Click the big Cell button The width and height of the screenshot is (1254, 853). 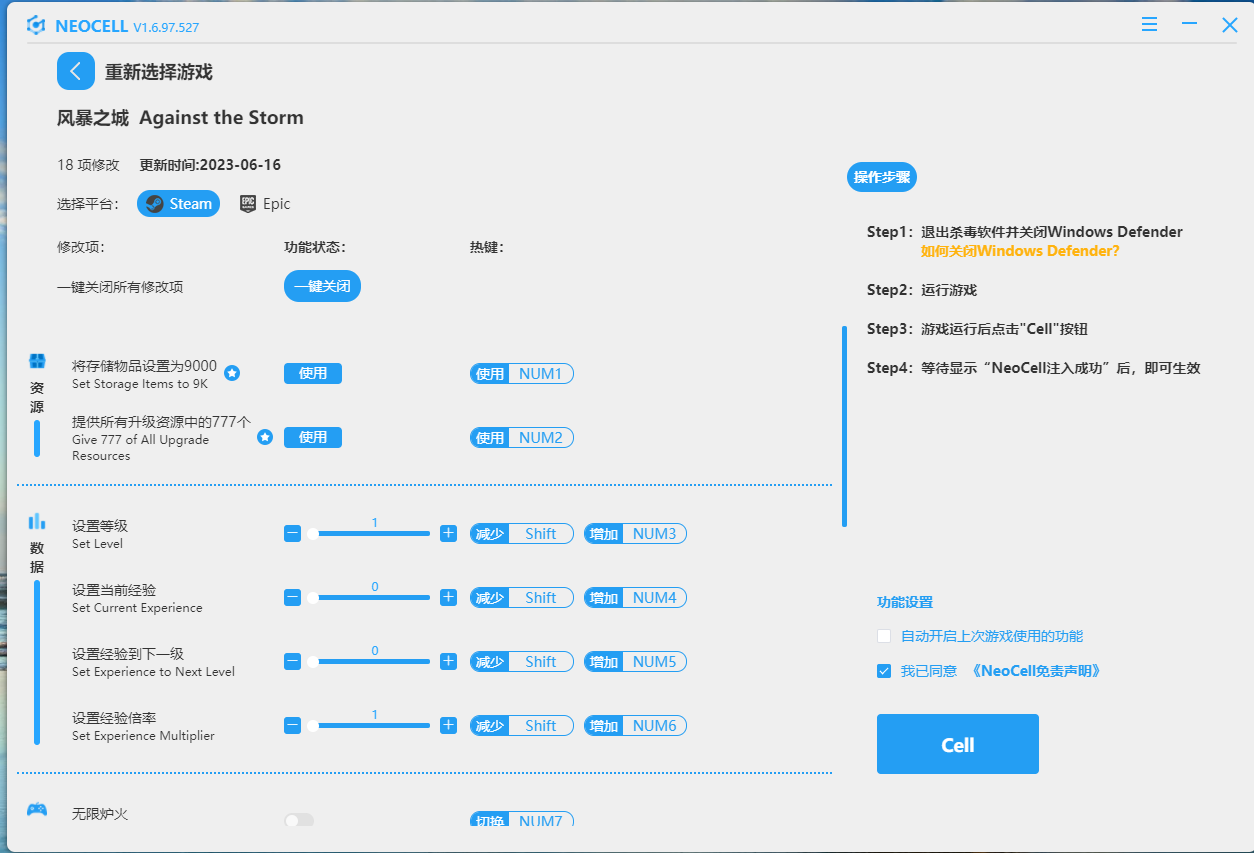[x=958, y=744]
